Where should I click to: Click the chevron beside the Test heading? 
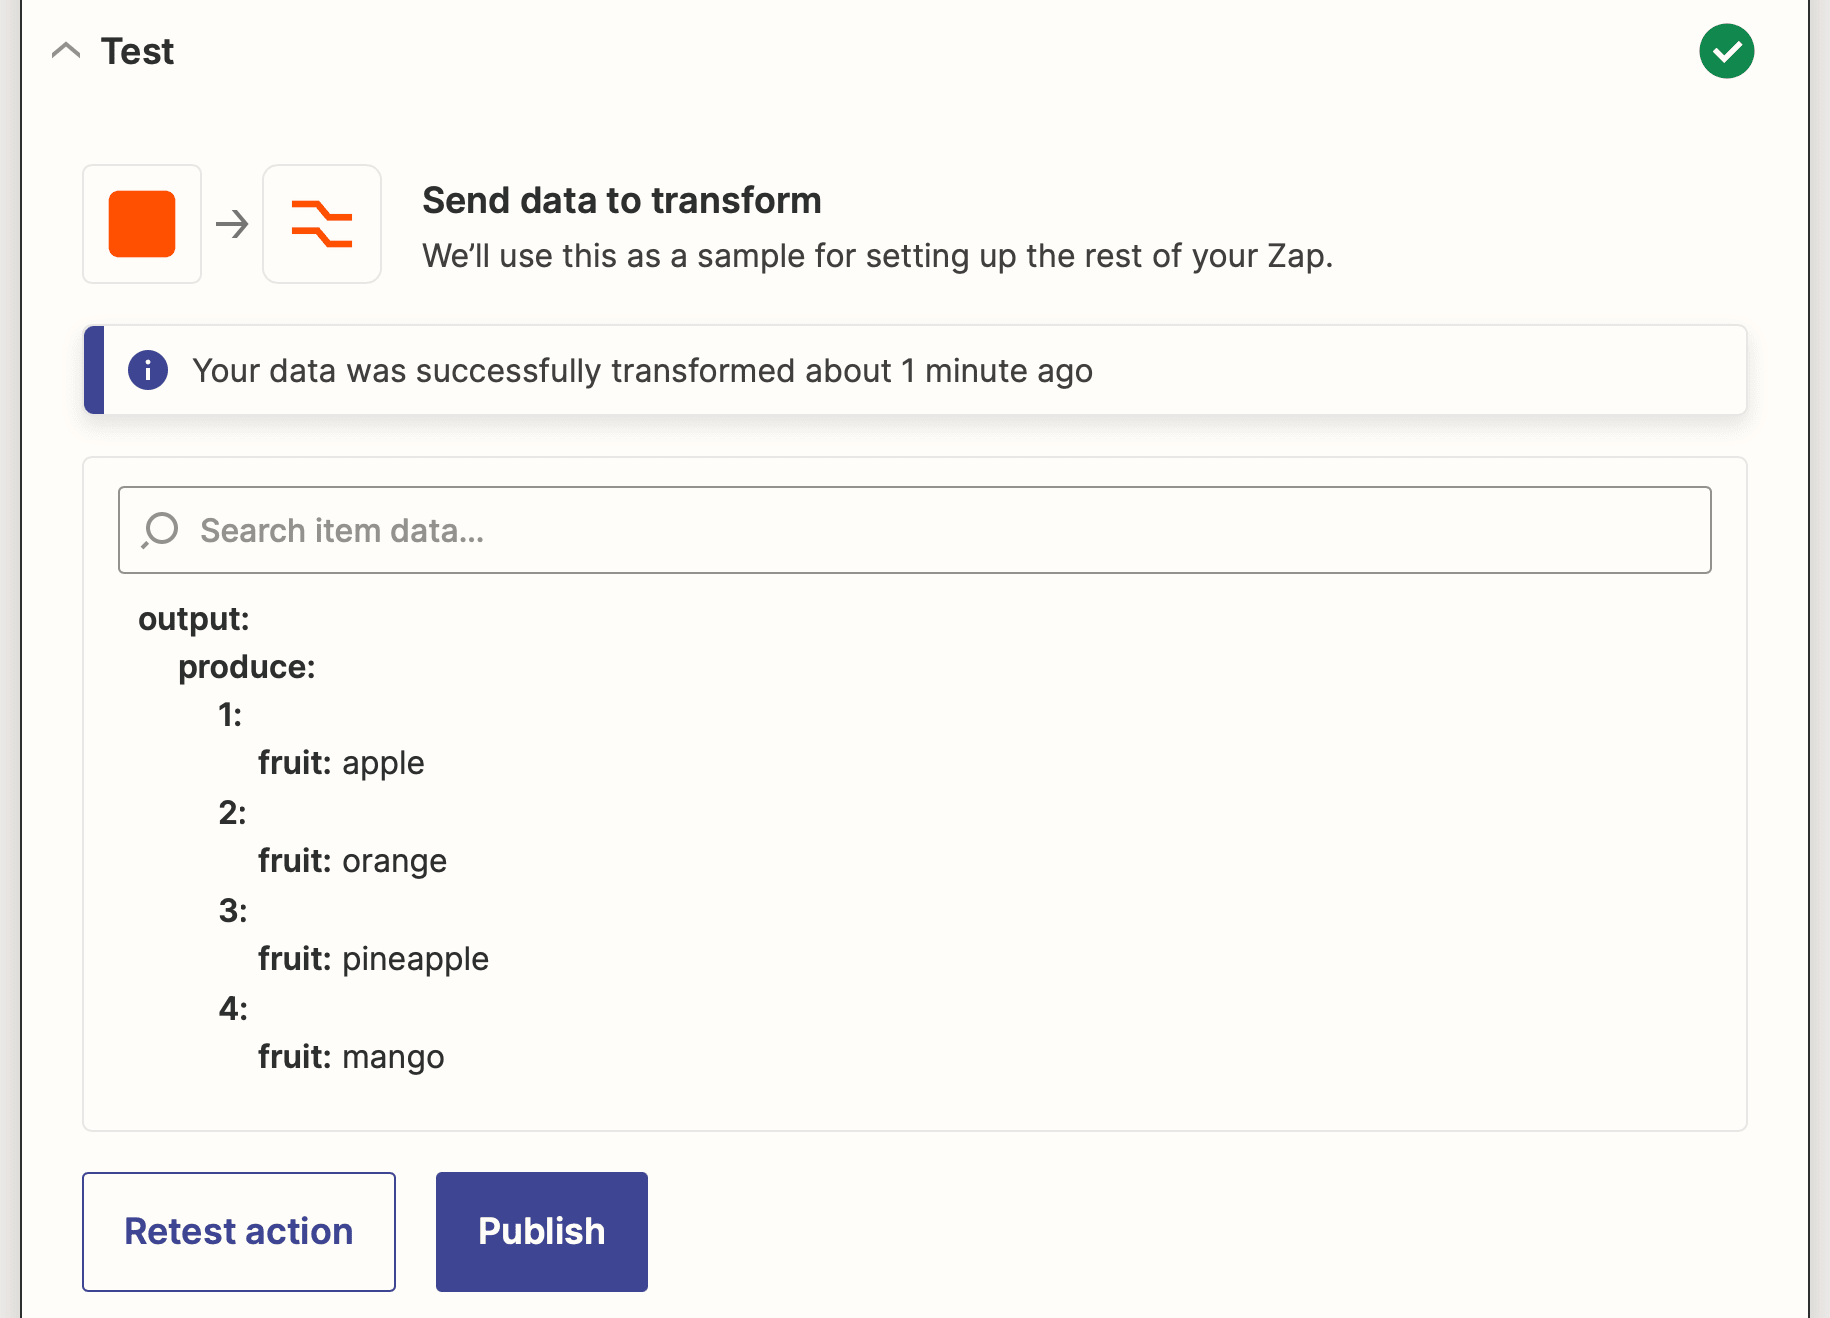pyautogui.click(x=66, y=50)
